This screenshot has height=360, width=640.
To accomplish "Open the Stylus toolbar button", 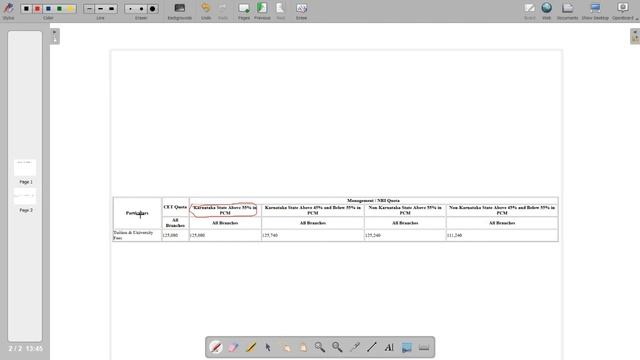I will coord(8,11).
